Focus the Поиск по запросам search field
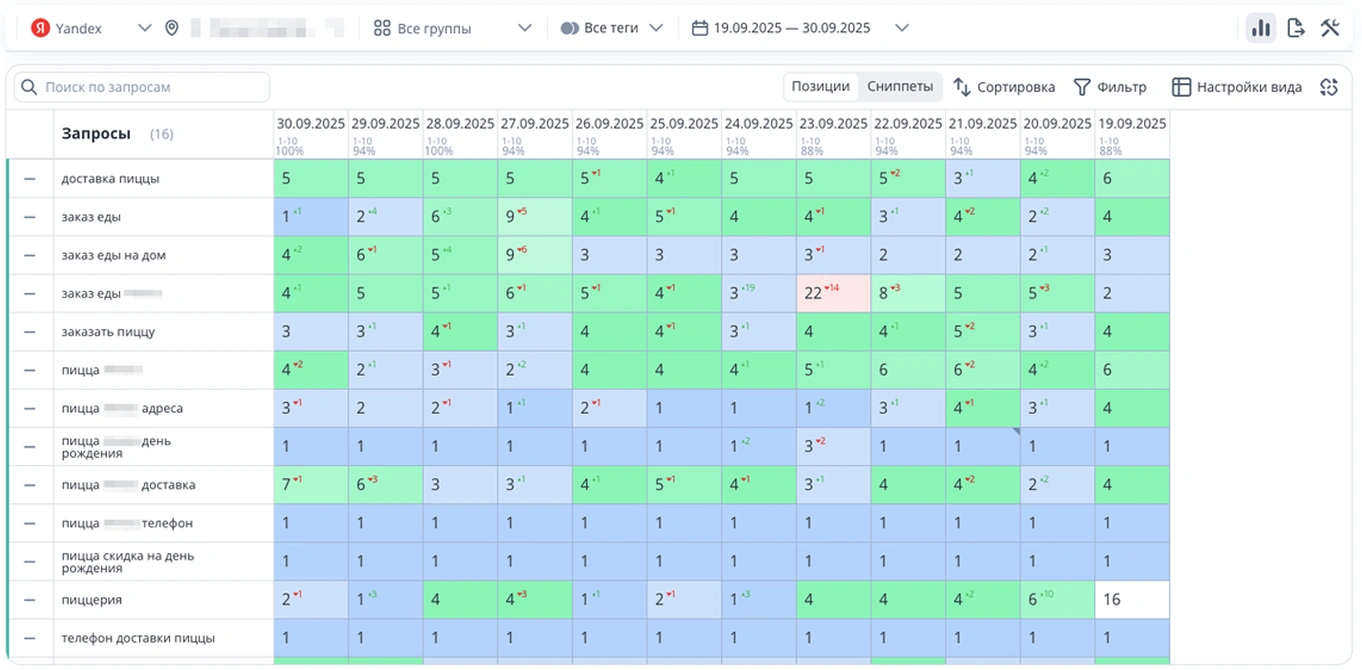The height and width of the screenshot is (670, 1362). coord(150,87)
